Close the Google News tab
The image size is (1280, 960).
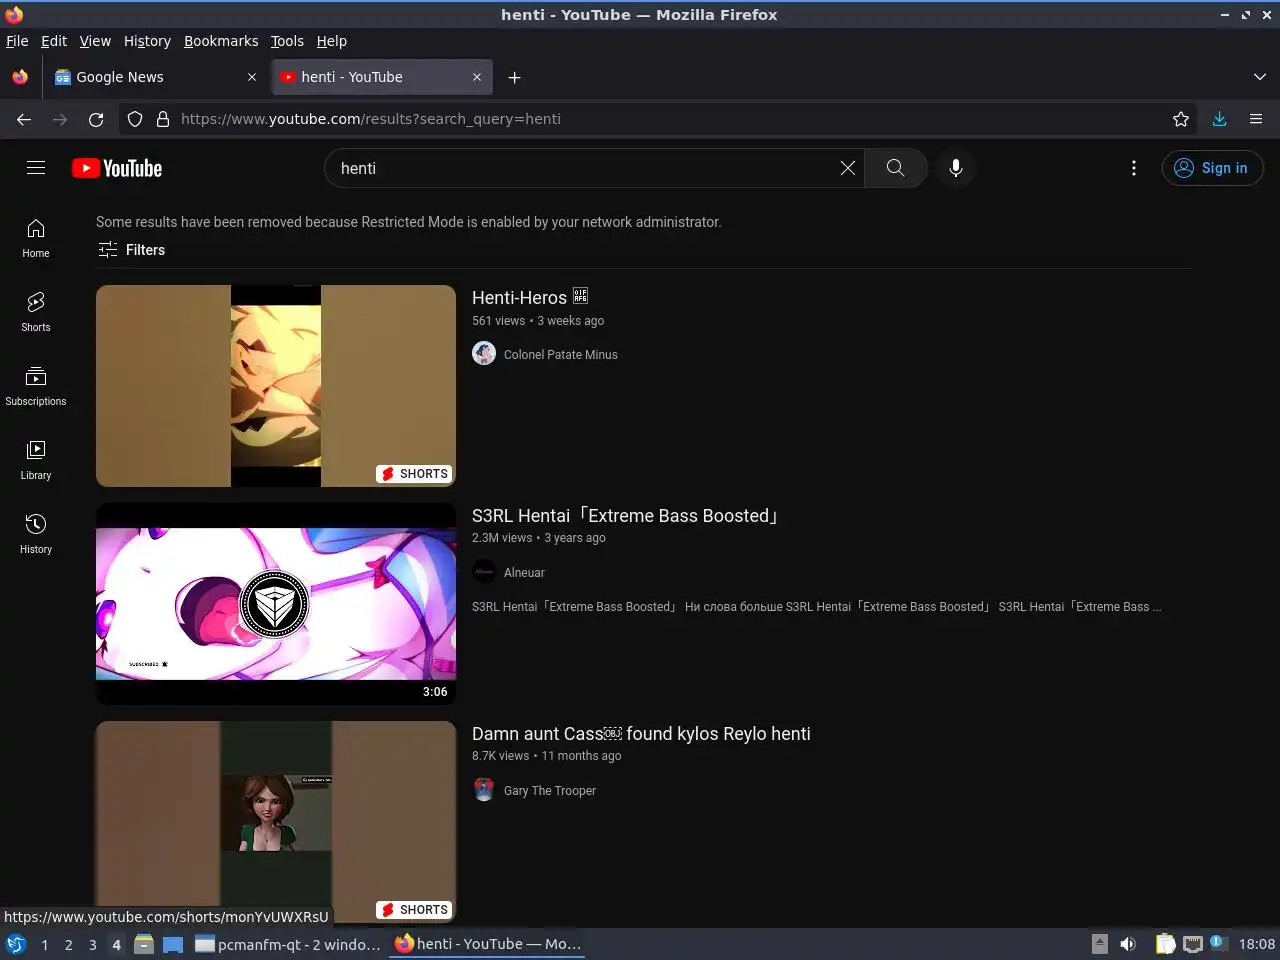[x=251, y=77]
